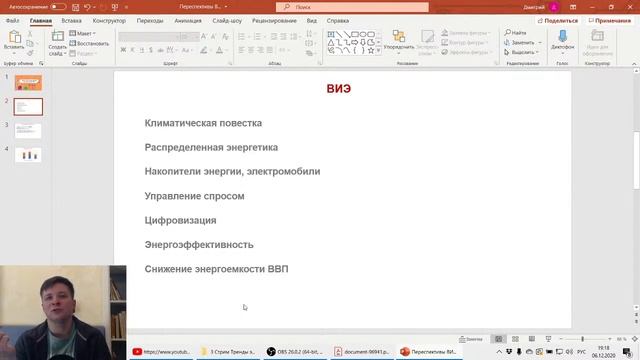Image resolution: width=640 pixels, height=360 pixels.
Task: Align text to the right
Action: tap(260, 50)
